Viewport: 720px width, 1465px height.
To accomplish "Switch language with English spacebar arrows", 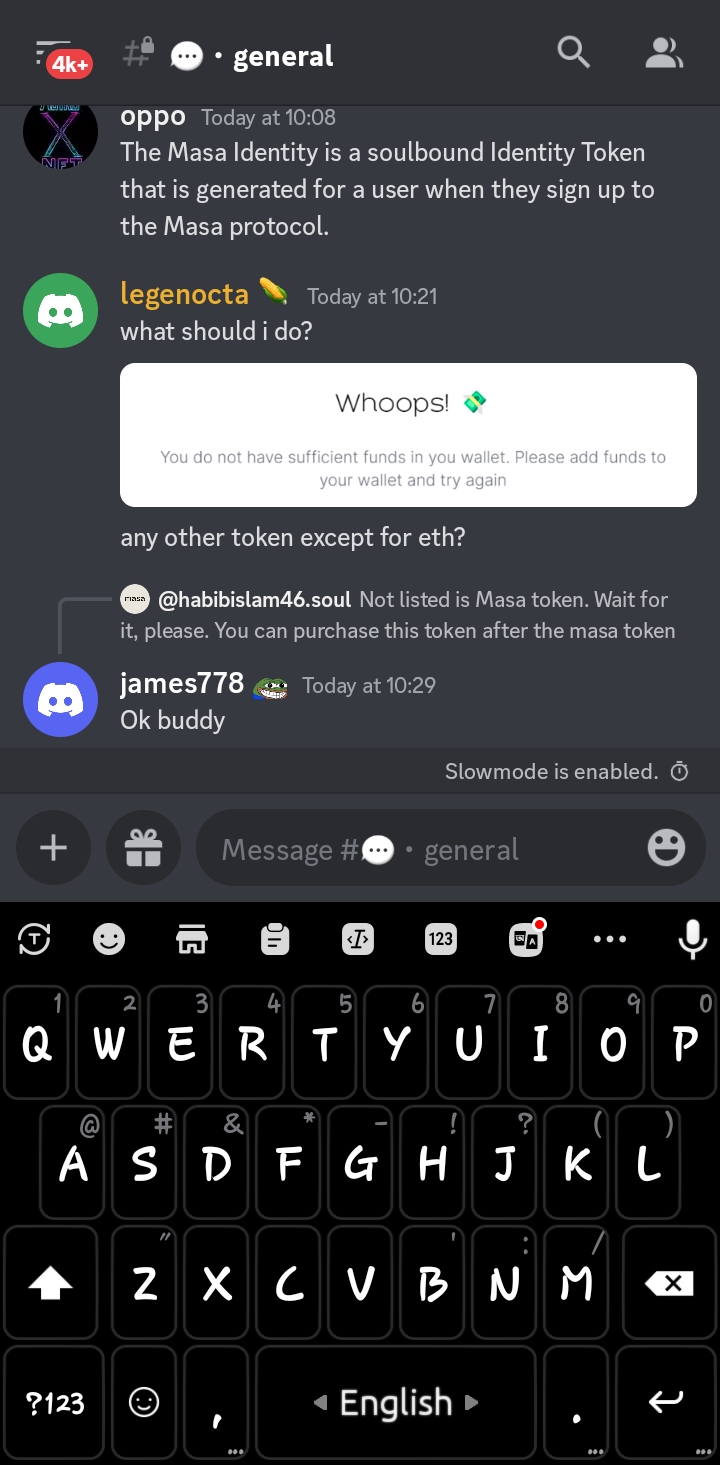I will pyautogui.click(x=395, y=1402).
